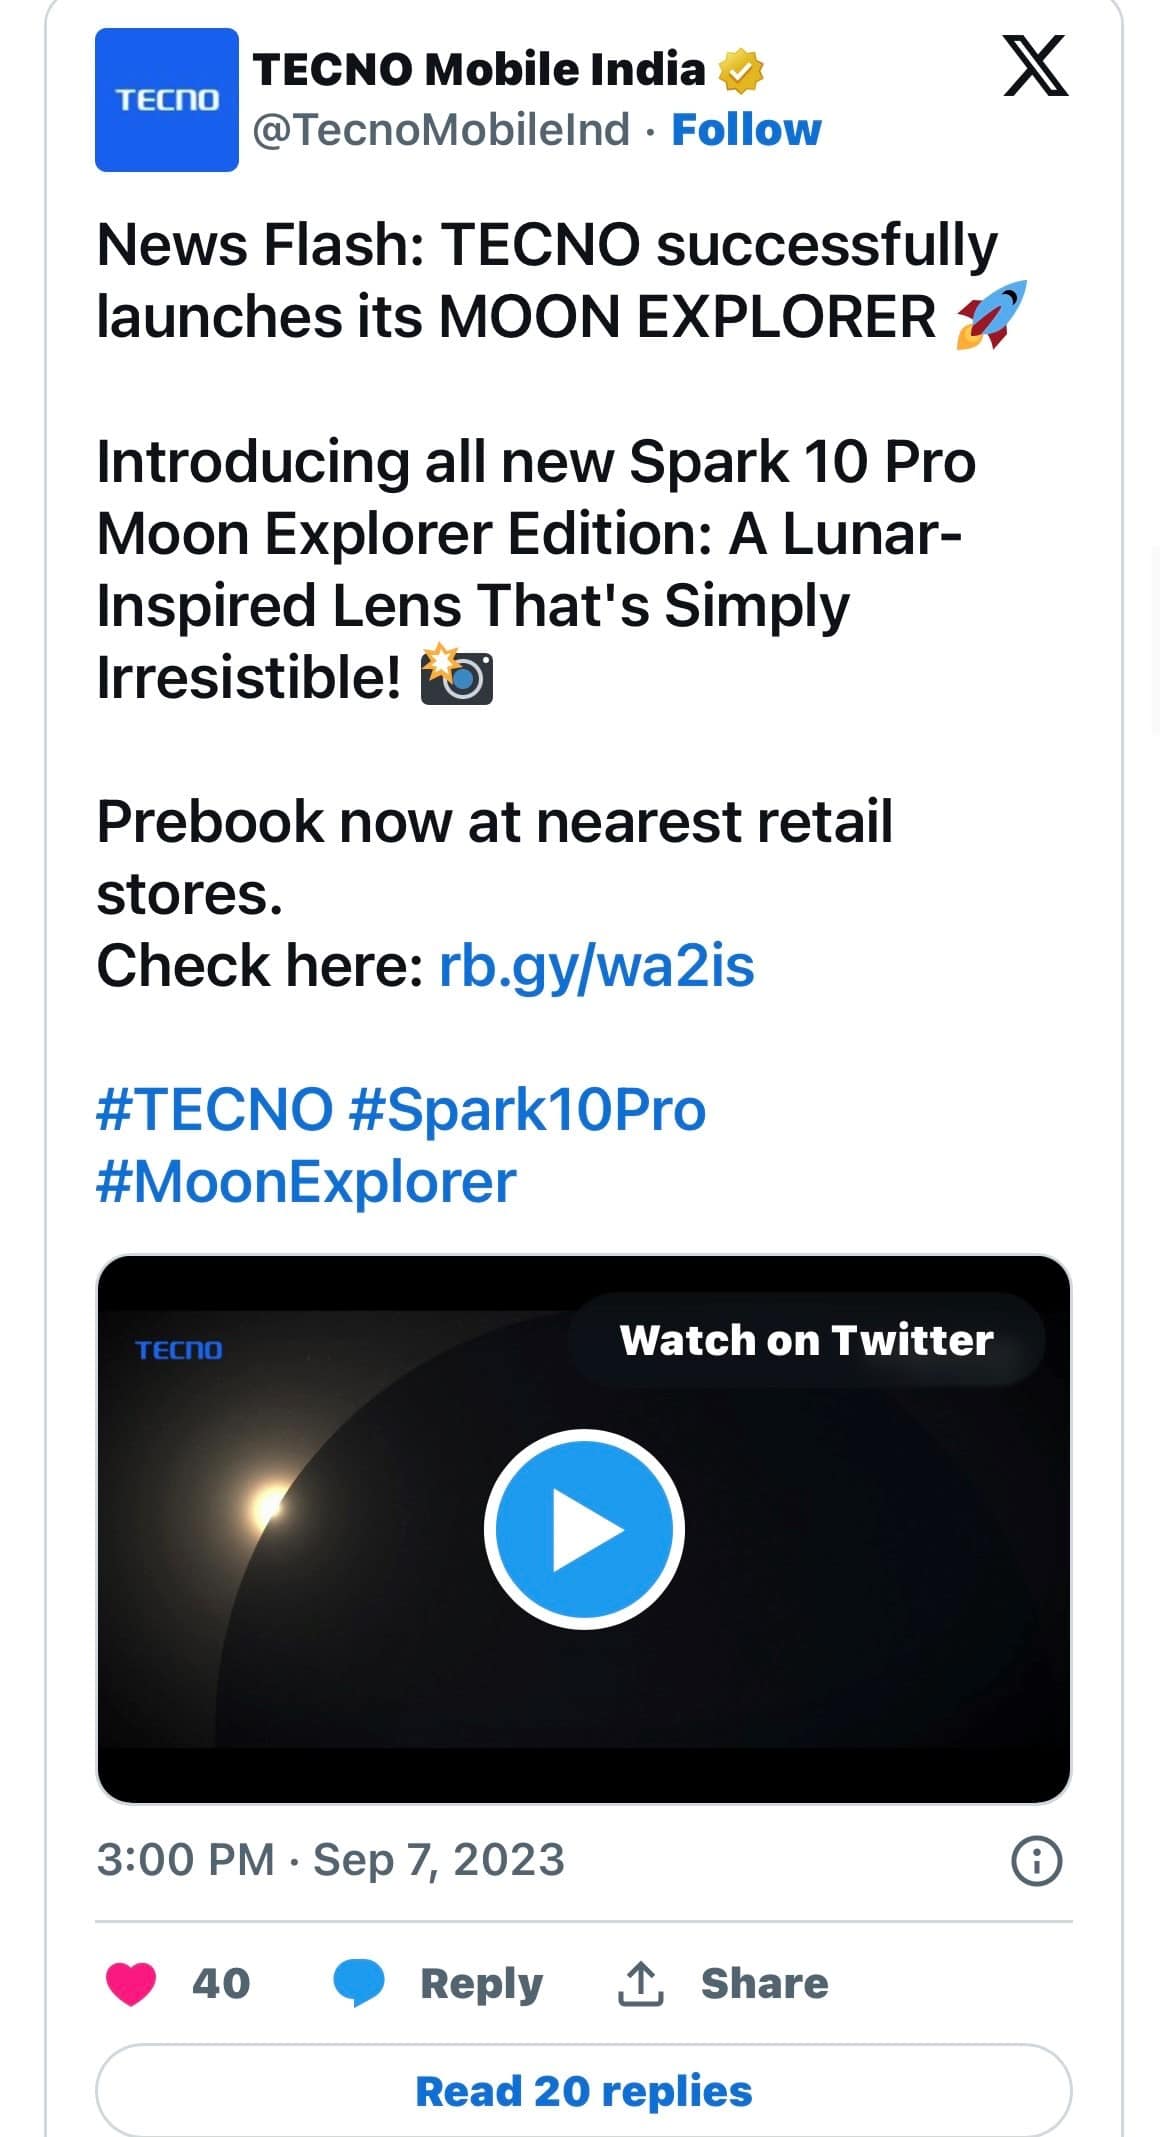Open the #Spark10Pro hashtag

tap(527, 1110)
